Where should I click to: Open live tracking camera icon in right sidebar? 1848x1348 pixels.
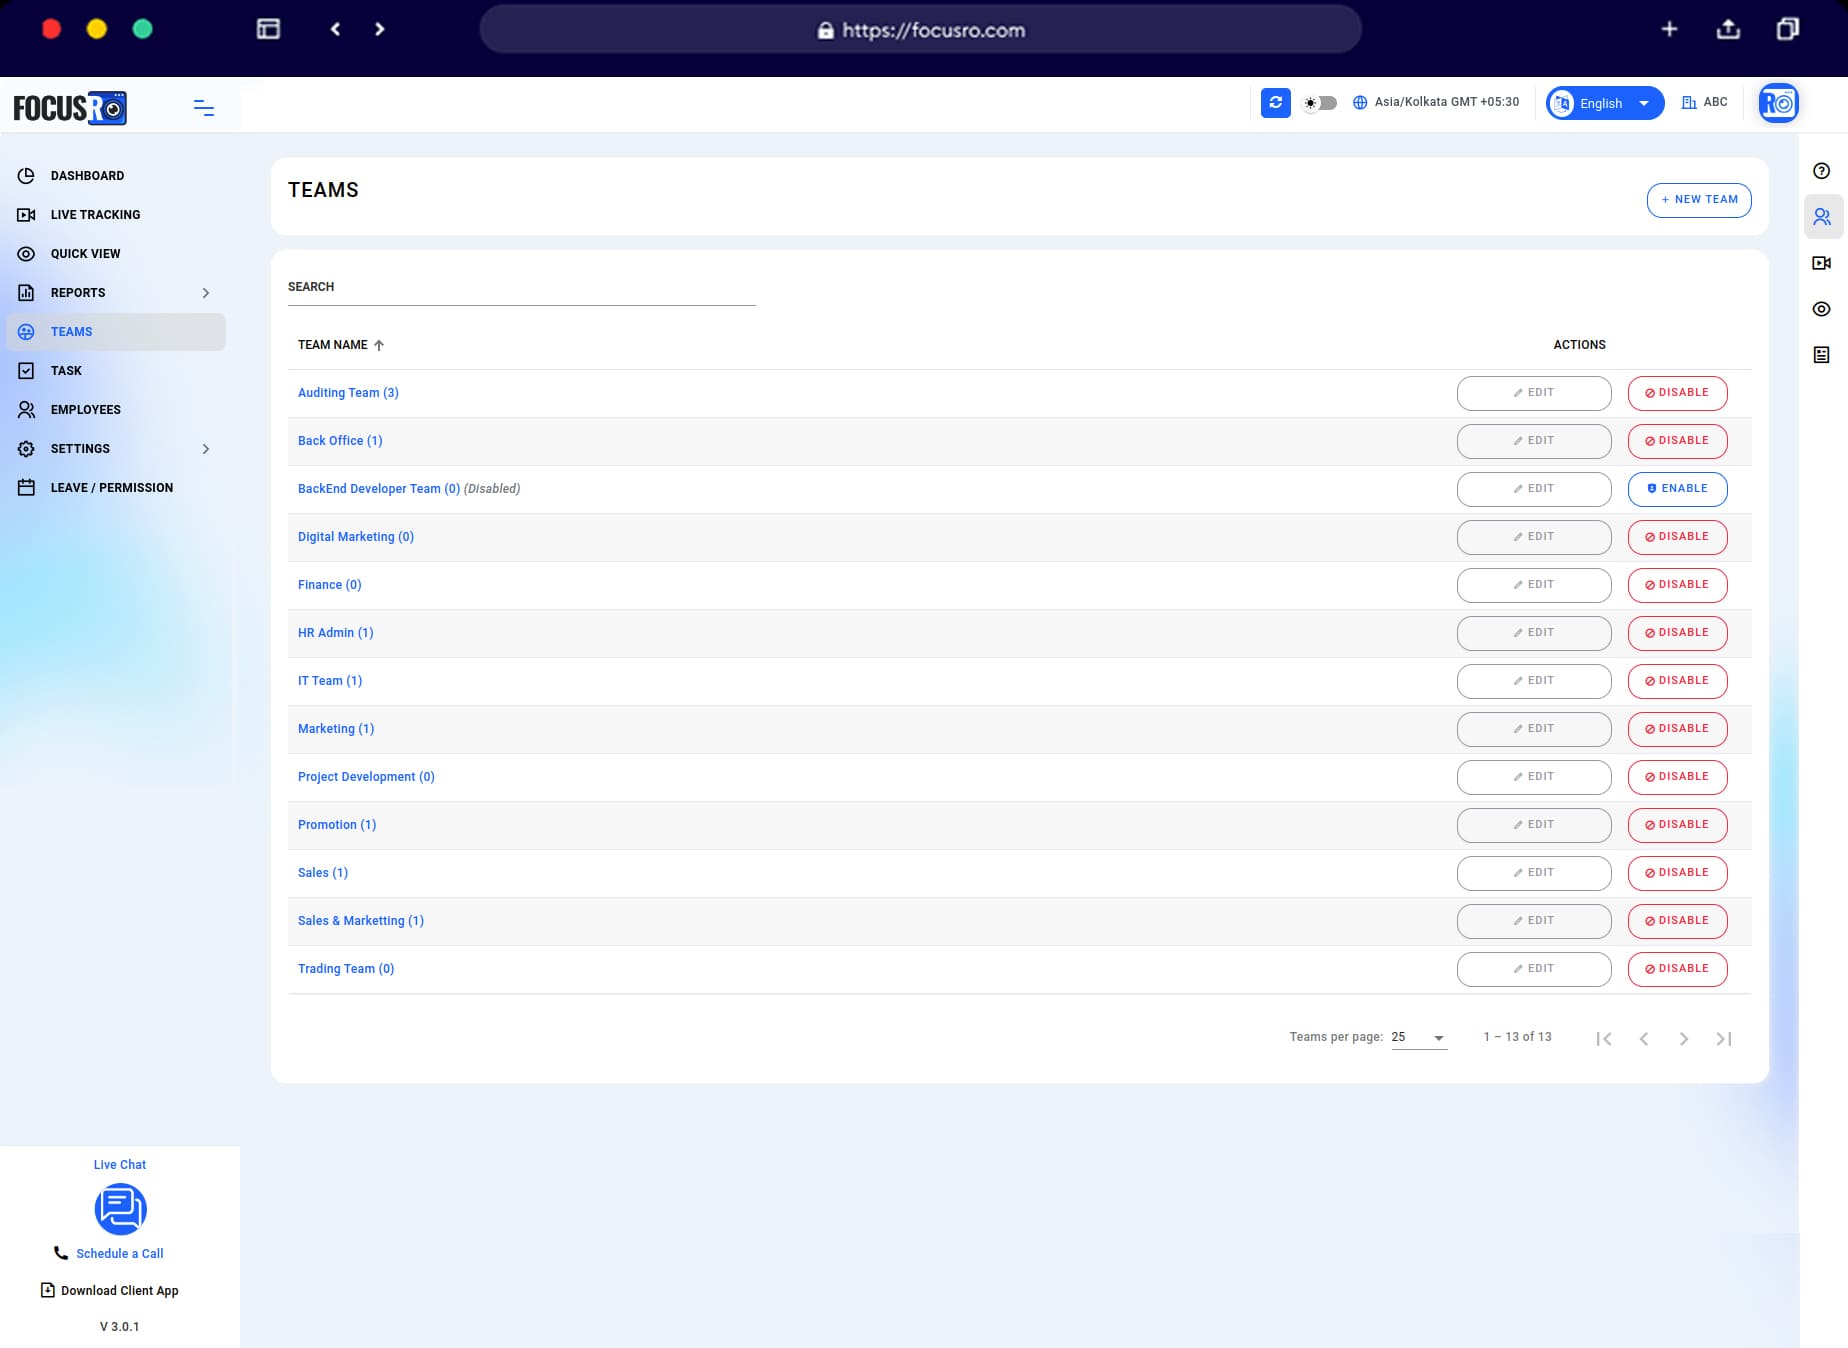pyautogui.click(x=1822, y=263)
